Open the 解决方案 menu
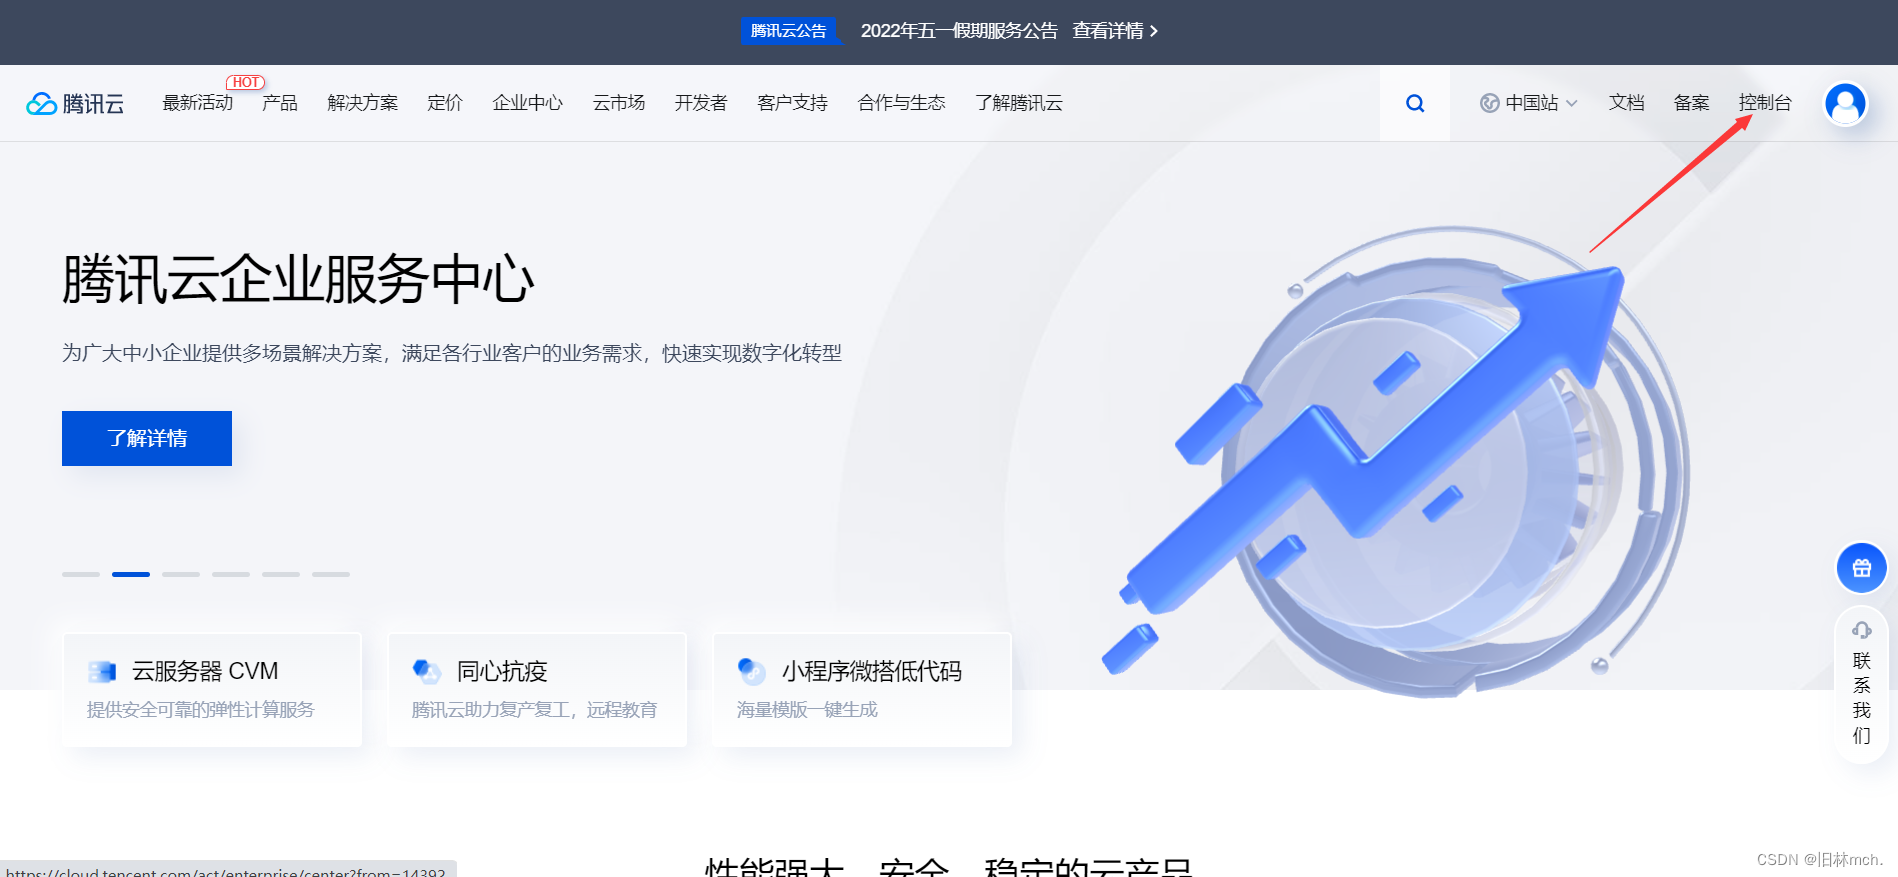The image size is (1898, 877). pyautogui.click(x=363, y=103)
